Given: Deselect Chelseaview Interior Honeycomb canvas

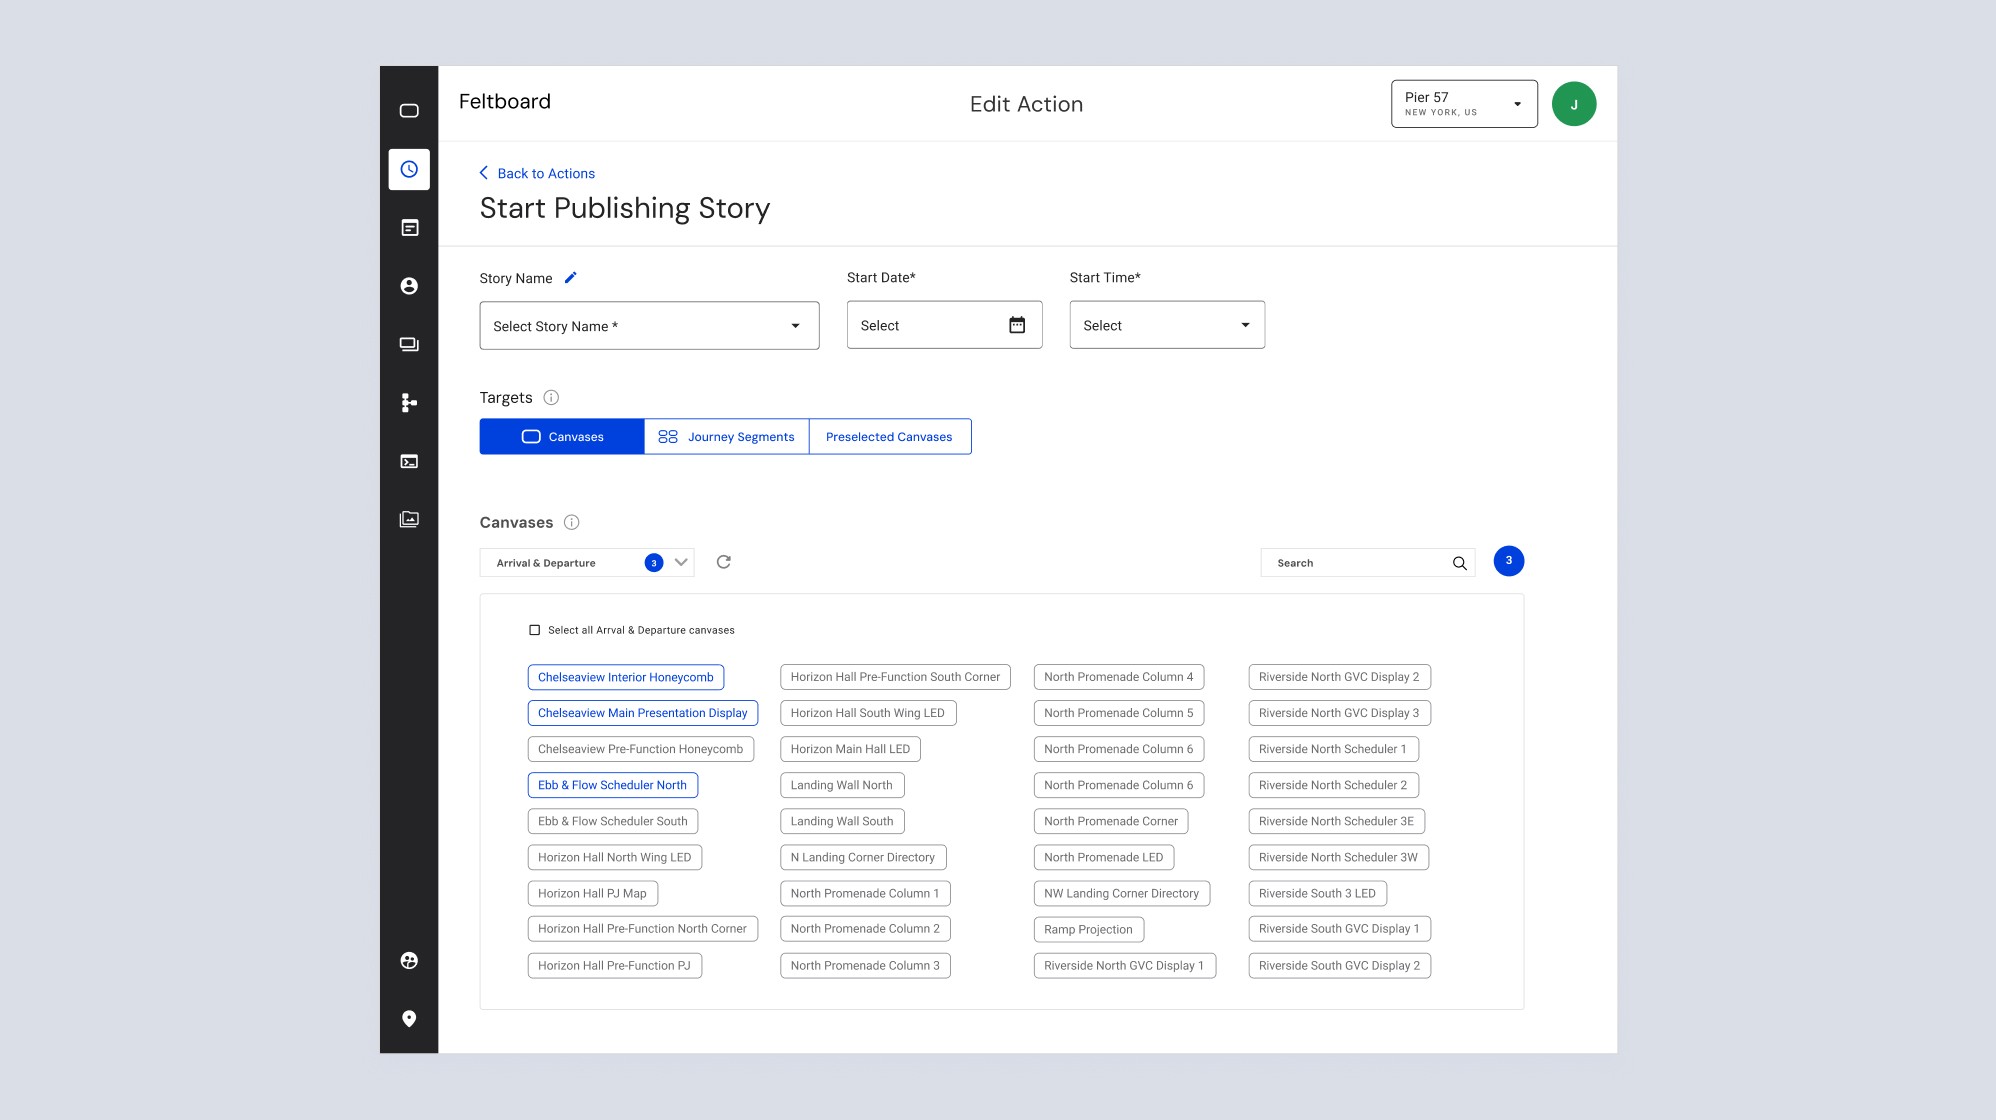Looking at the screenshot, I should click(x=625, y=677).
